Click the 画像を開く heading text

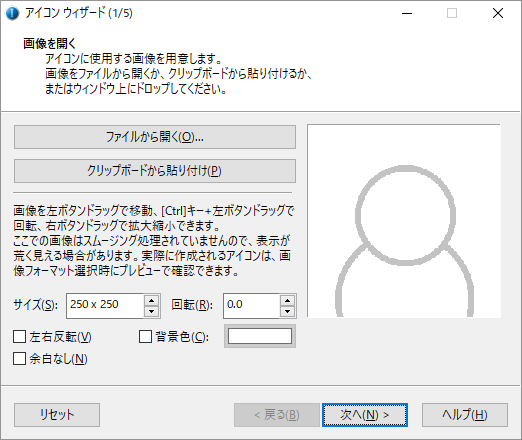pos(50,43)
